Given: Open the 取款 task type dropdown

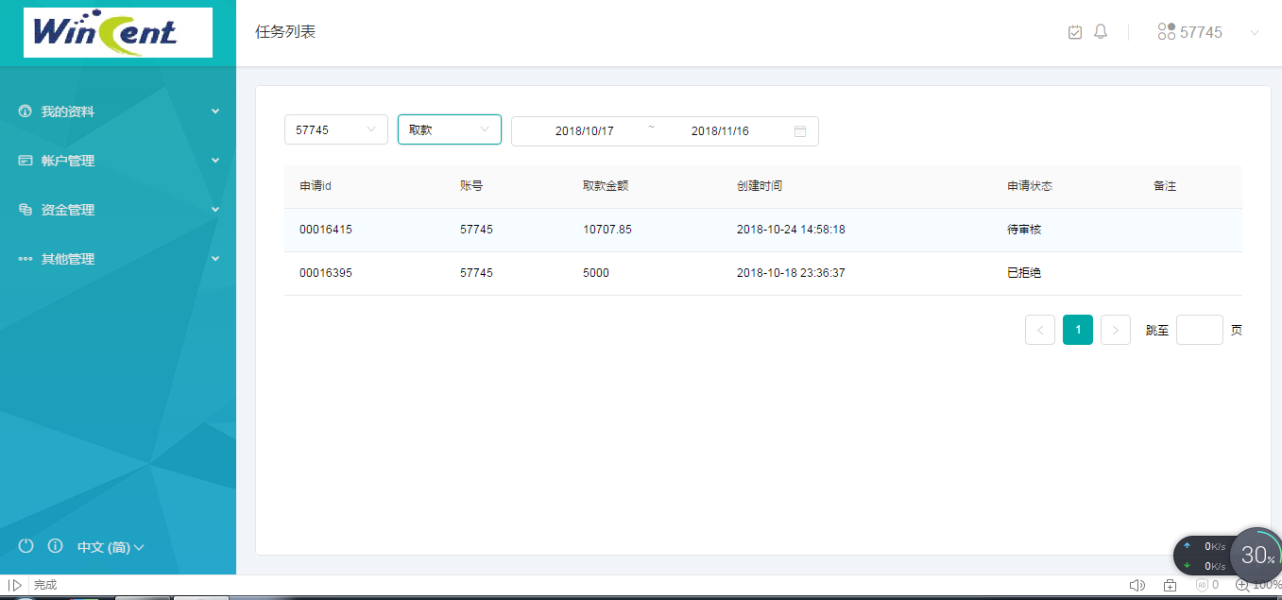Looking at the screenshot, I should click(x=449, y=130).
